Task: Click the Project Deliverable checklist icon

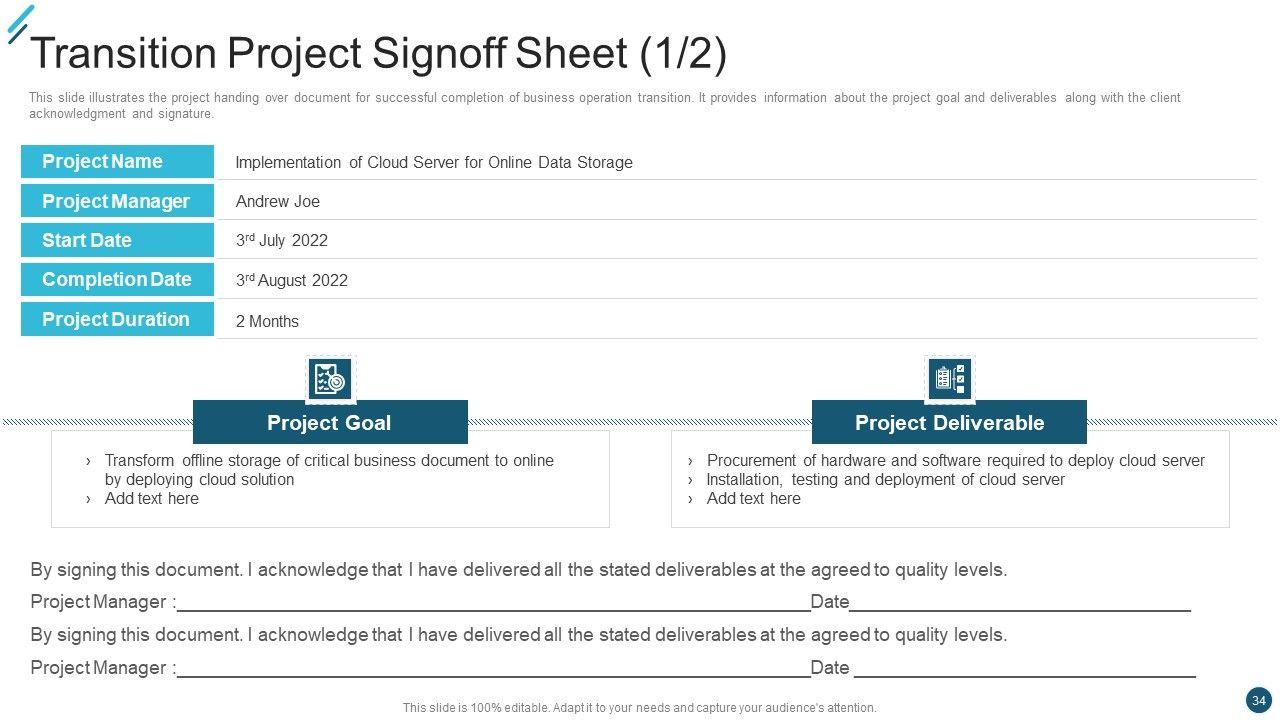Action: tap(949, 379)
